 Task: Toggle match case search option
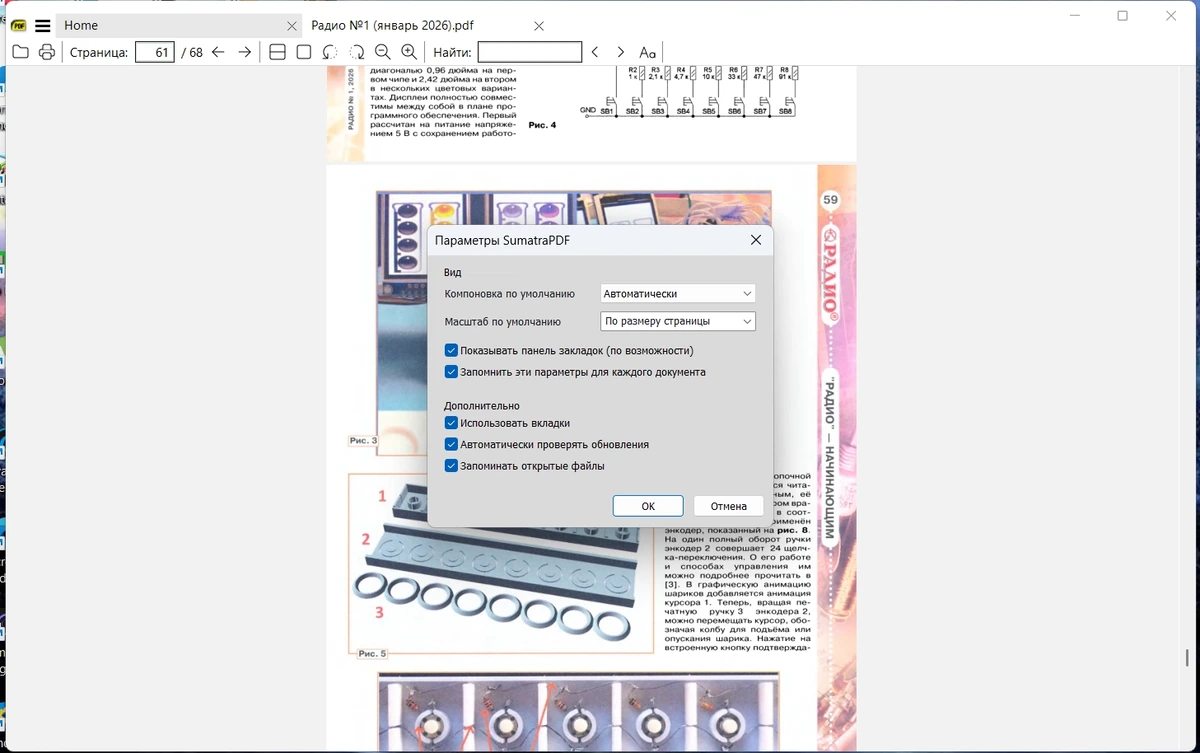[648, 52]
